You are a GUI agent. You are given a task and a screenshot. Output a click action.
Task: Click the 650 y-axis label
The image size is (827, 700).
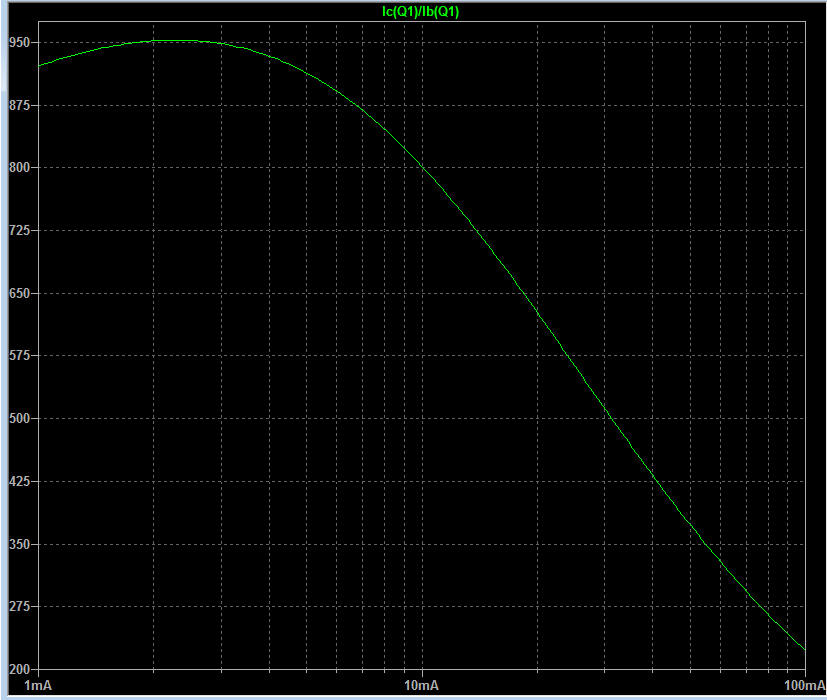[x=20, y=293]
